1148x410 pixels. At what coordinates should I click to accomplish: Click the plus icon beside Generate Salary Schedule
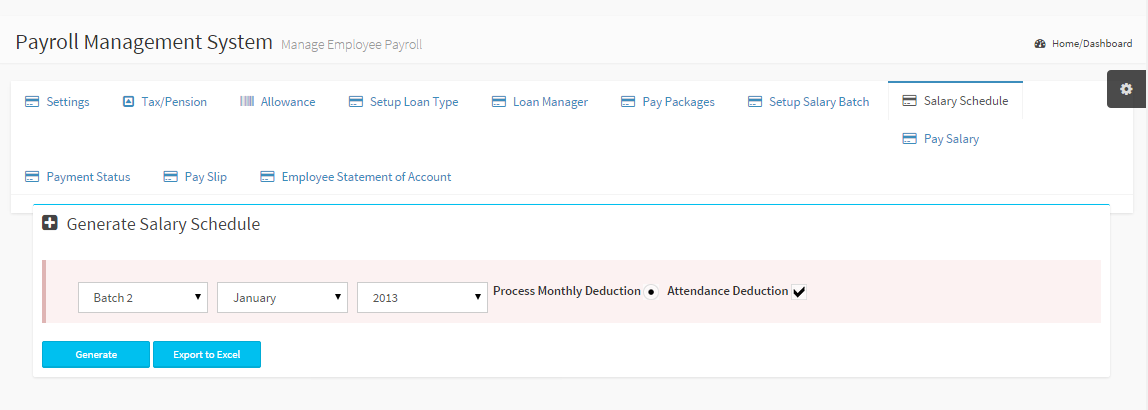(50, 224)
